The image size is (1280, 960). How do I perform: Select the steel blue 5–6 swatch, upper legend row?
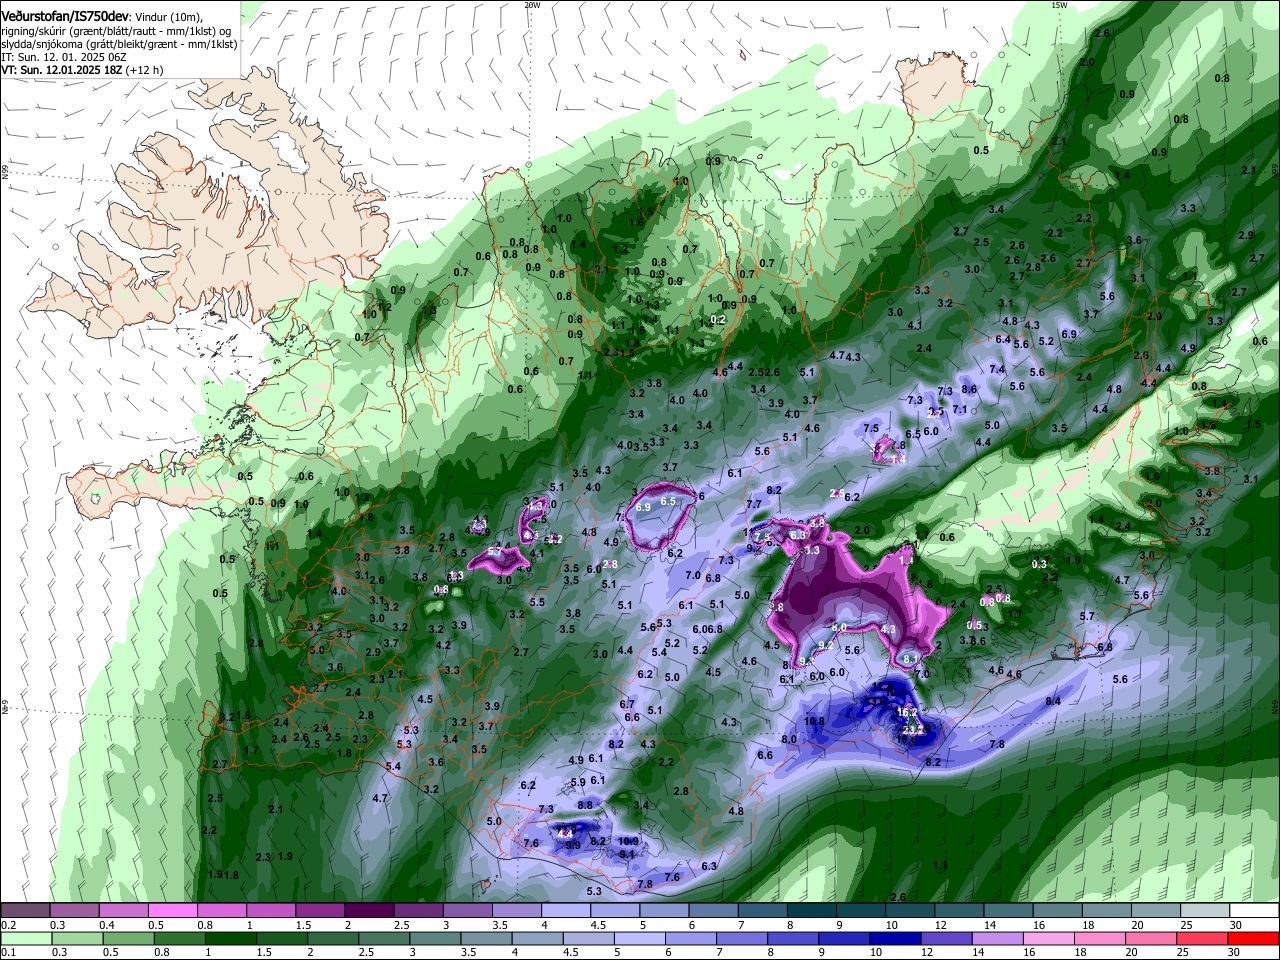(x=664, y=910)
